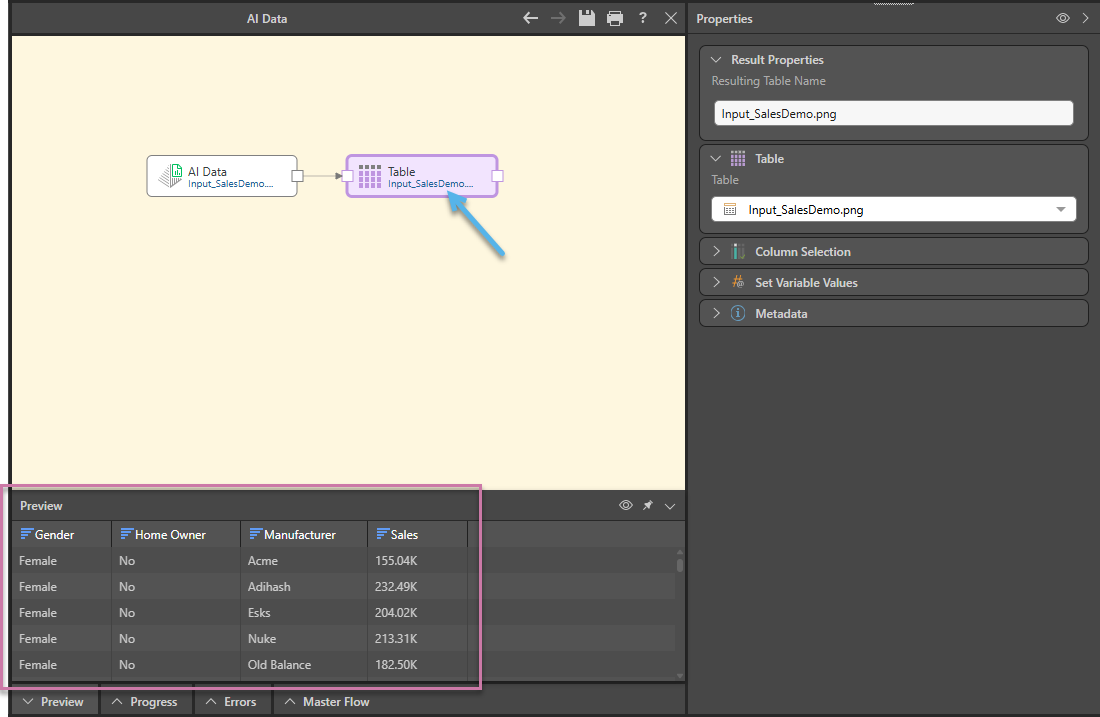Viewport: 1100px width, 717px height.
Task: Toggle the Properties panel eye icon
Action: pos(1063,18)
